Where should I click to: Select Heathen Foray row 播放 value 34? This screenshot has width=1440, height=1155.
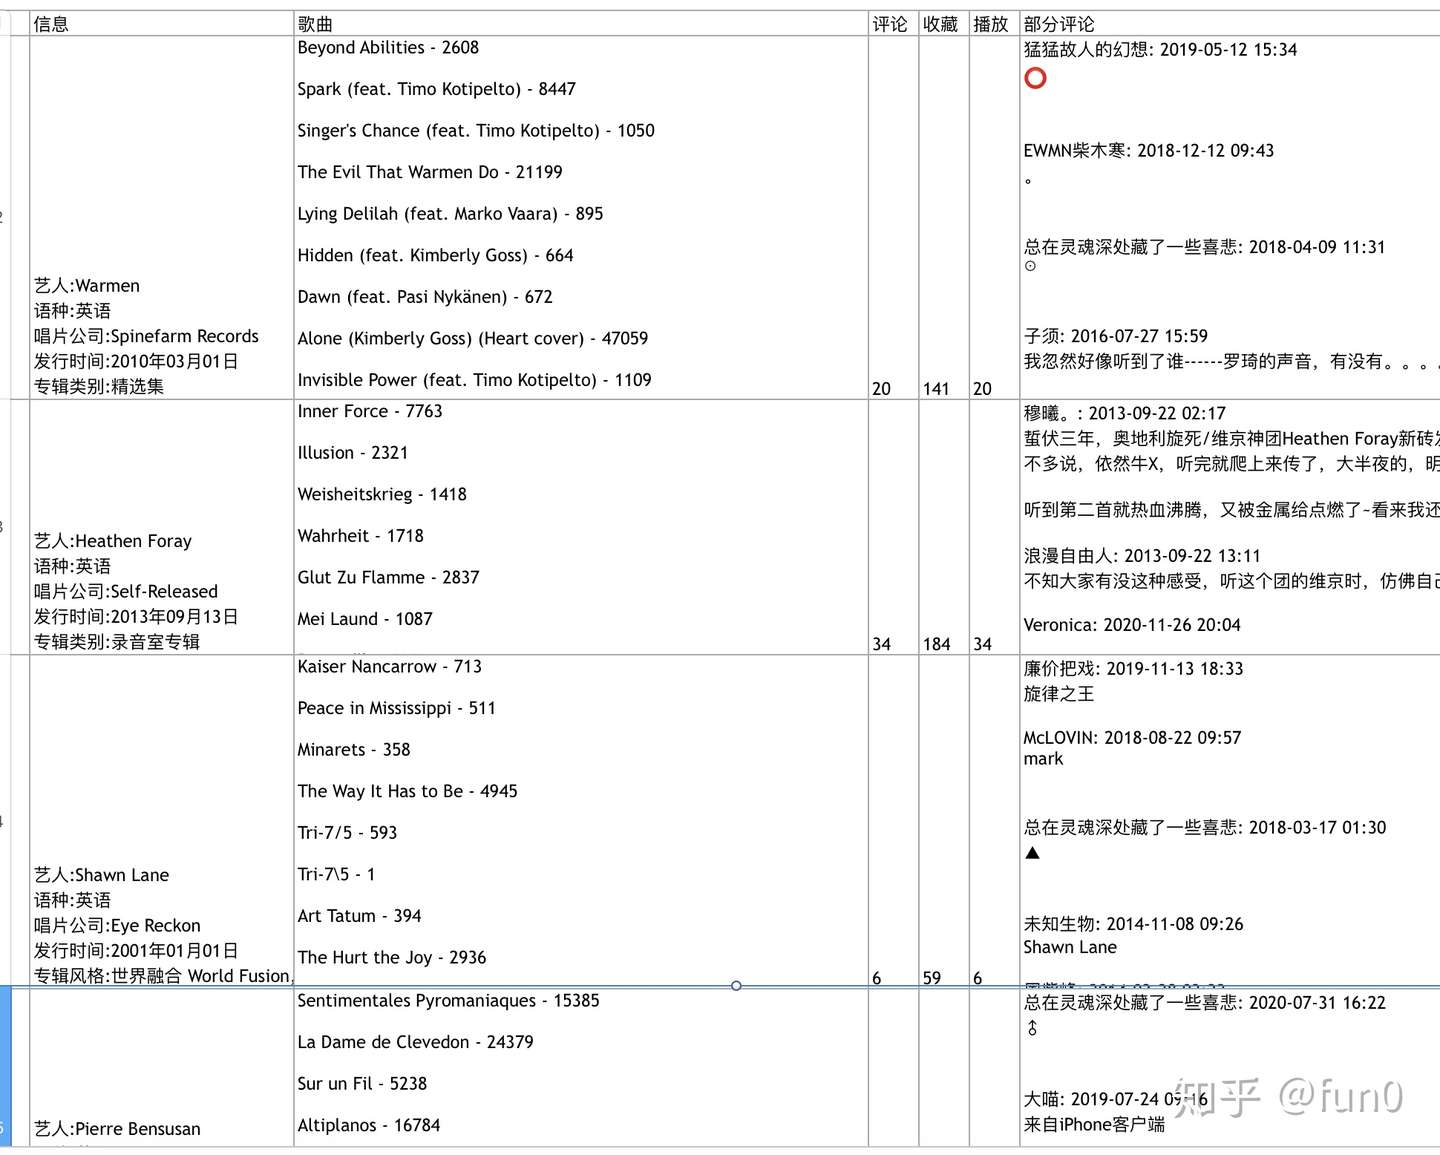point(982,645)
